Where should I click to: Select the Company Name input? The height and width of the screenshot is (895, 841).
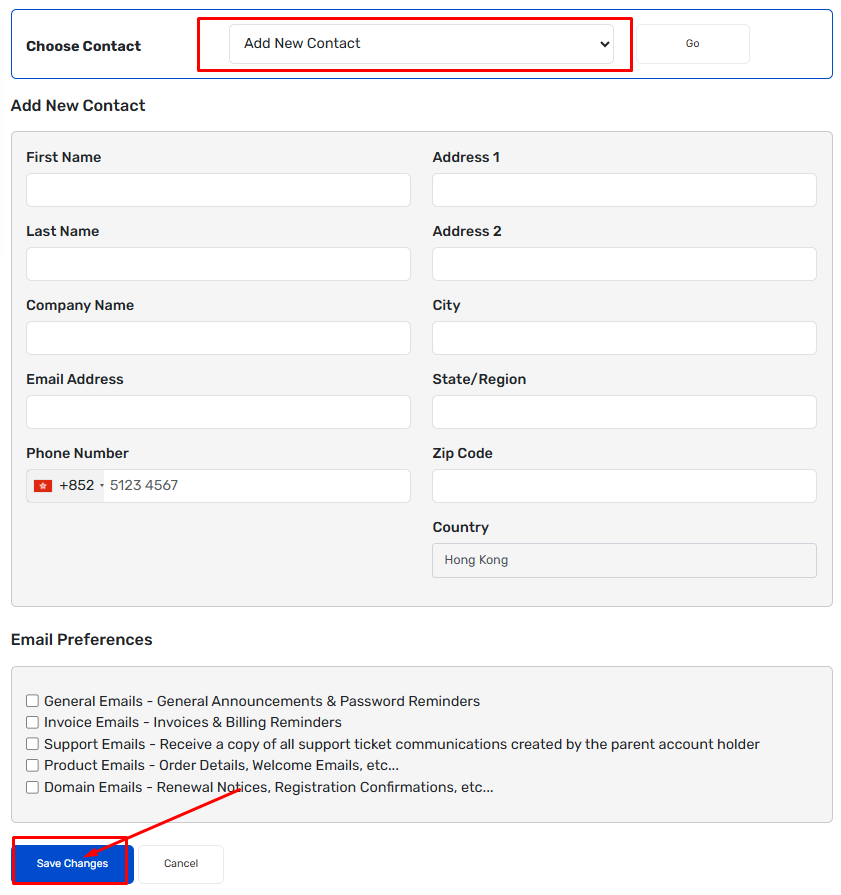(x=218, y=338)
